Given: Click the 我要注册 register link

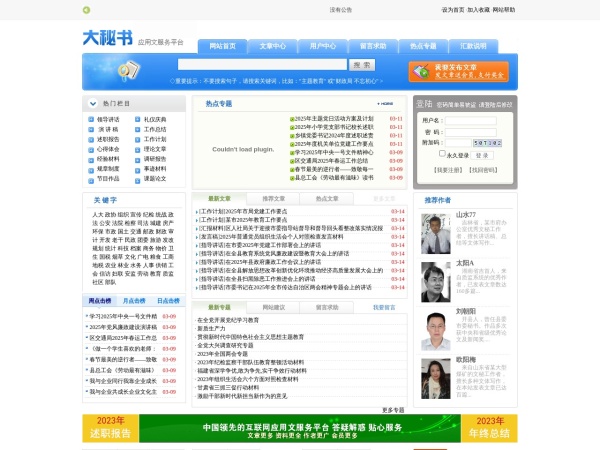Looking at the screenshot, I should [x=447, y=170].
